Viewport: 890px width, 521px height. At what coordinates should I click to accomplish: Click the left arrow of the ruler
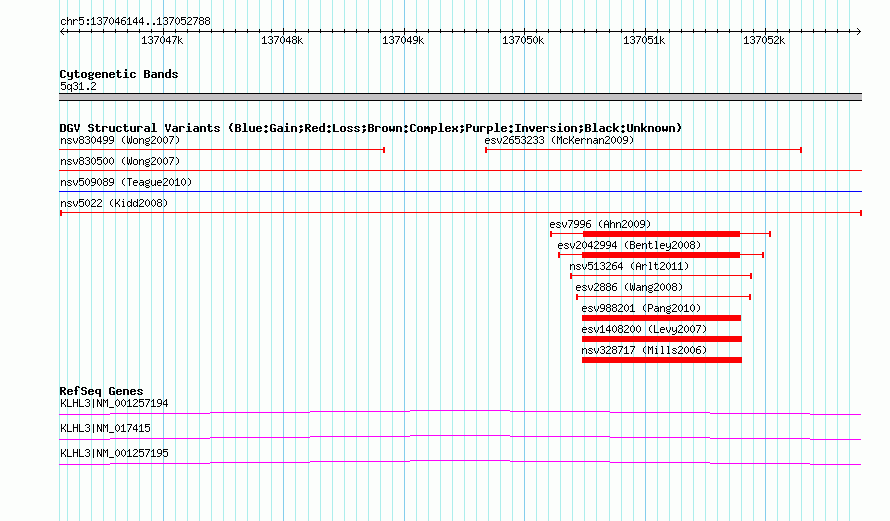[x=62, y=31]
